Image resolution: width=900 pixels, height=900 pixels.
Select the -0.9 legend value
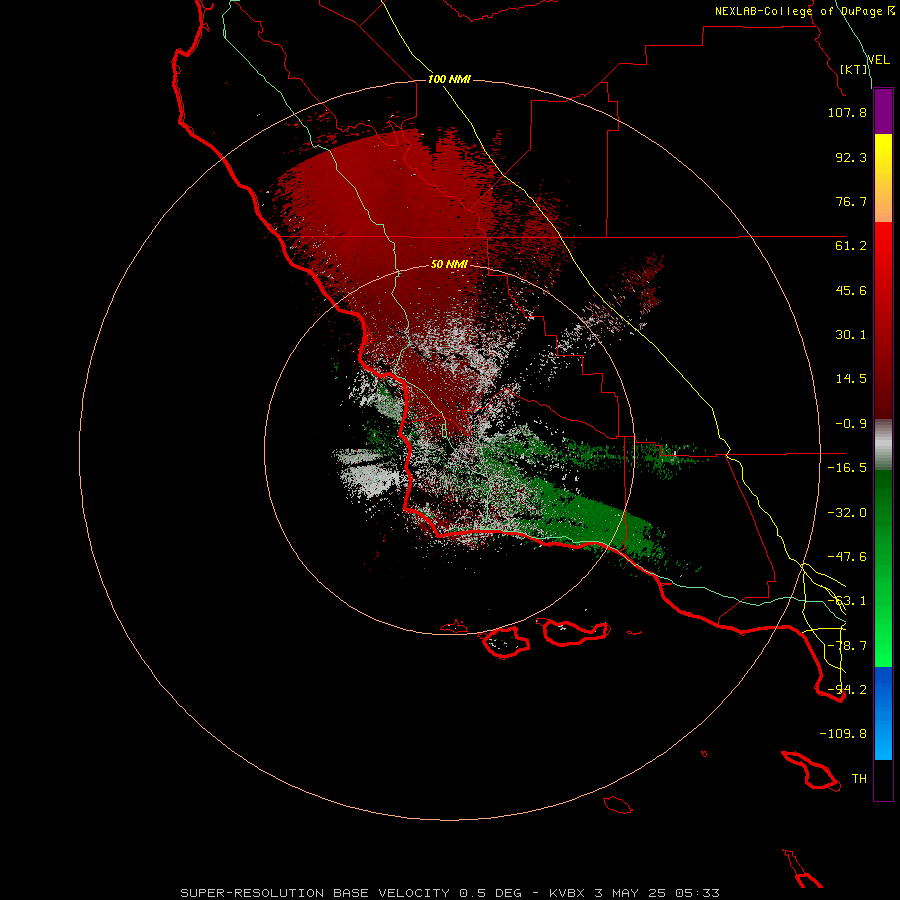click(851, 424)
